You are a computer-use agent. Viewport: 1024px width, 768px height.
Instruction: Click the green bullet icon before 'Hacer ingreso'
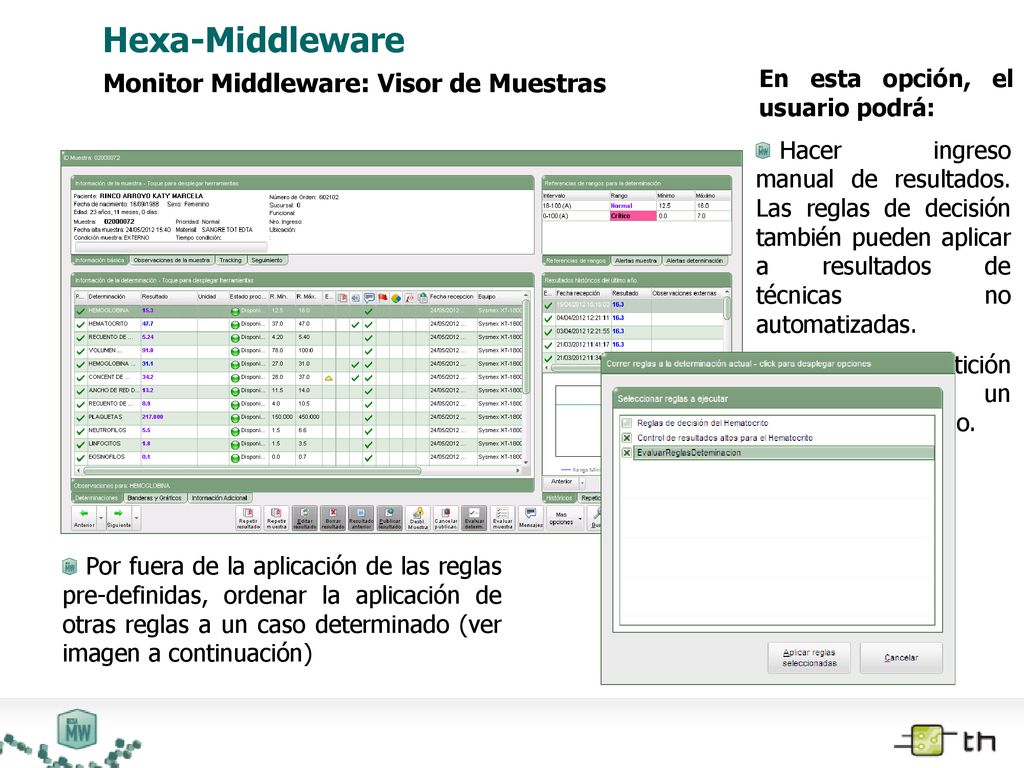[763, 151]
